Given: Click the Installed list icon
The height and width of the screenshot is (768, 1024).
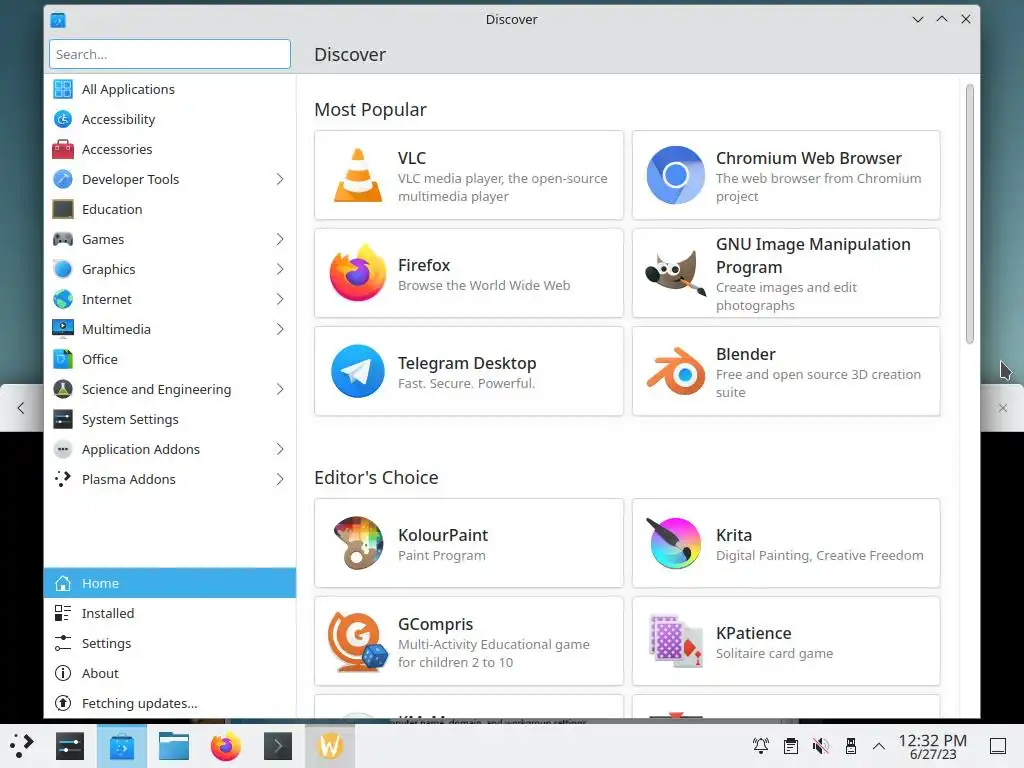Looking at the screenshot, I should click(63, 613).
